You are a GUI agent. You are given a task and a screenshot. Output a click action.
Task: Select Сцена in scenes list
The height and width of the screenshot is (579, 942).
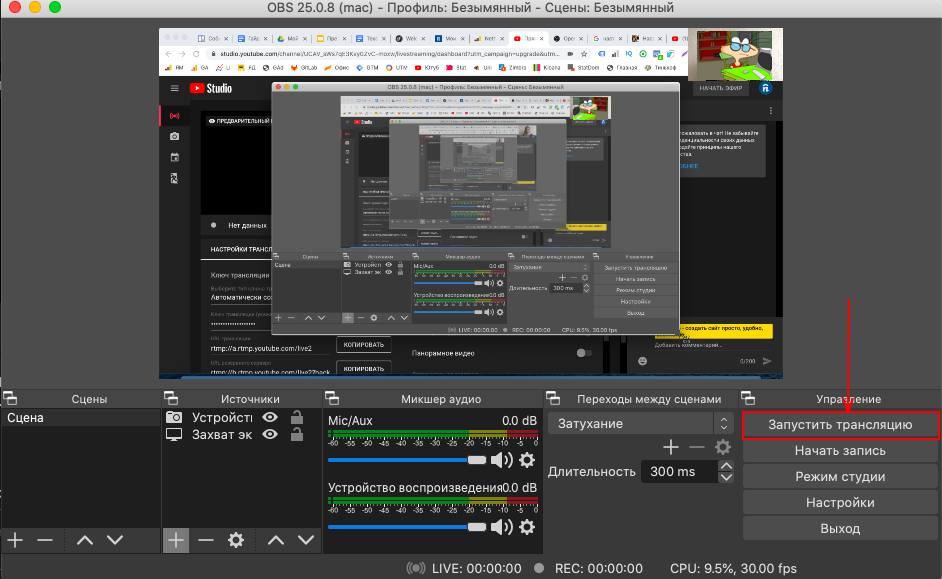click(81, 417)
